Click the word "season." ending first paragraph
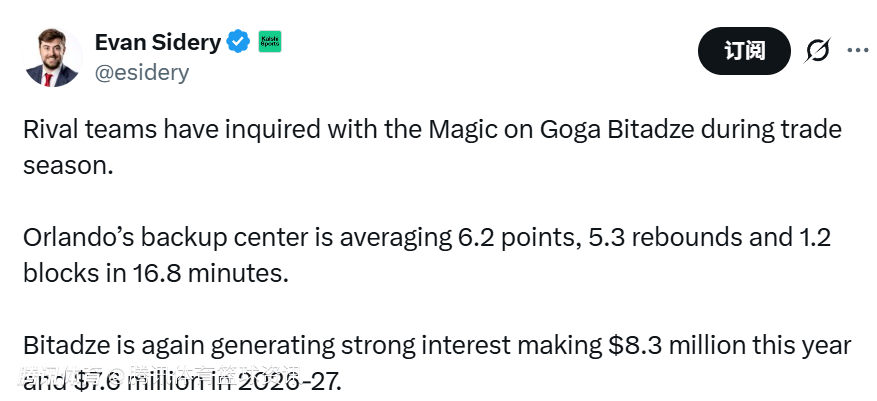The width and height of the screenshot is (877, 401). click(68, 164)
